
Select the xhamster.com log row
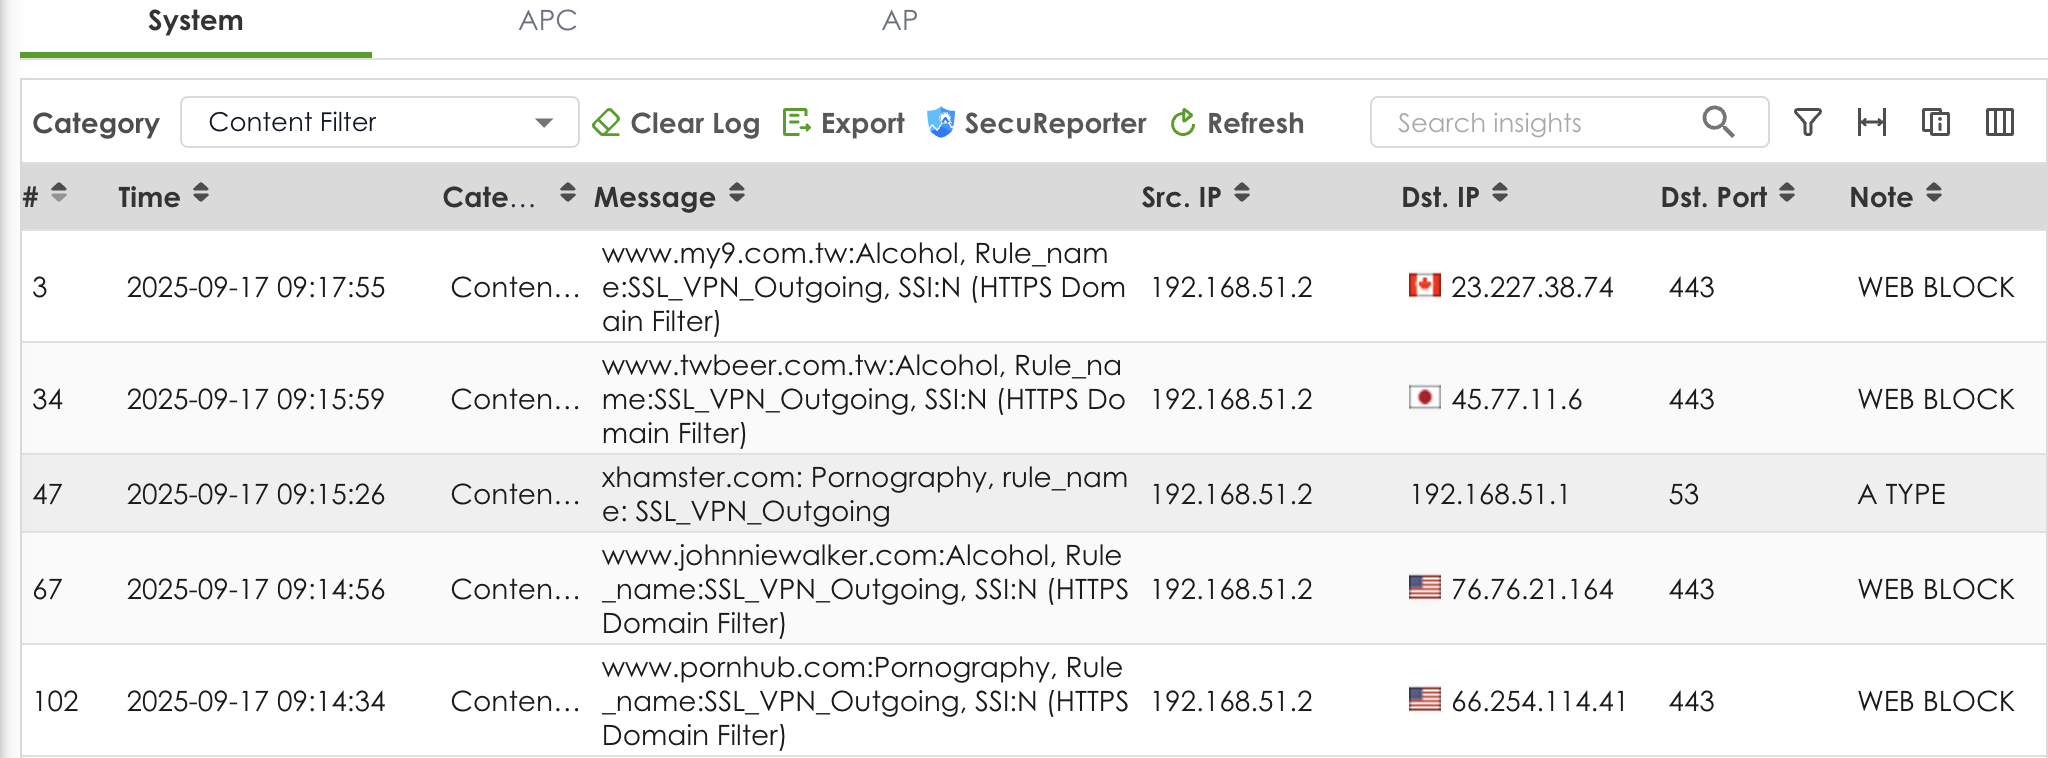point(864,494)
